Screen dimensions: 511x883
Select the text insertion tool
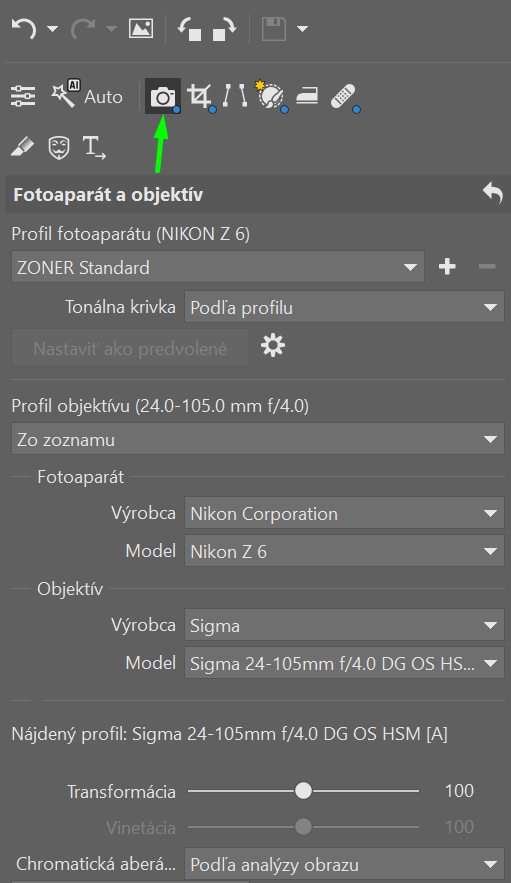pyautogui.click(x=94, y=148)
